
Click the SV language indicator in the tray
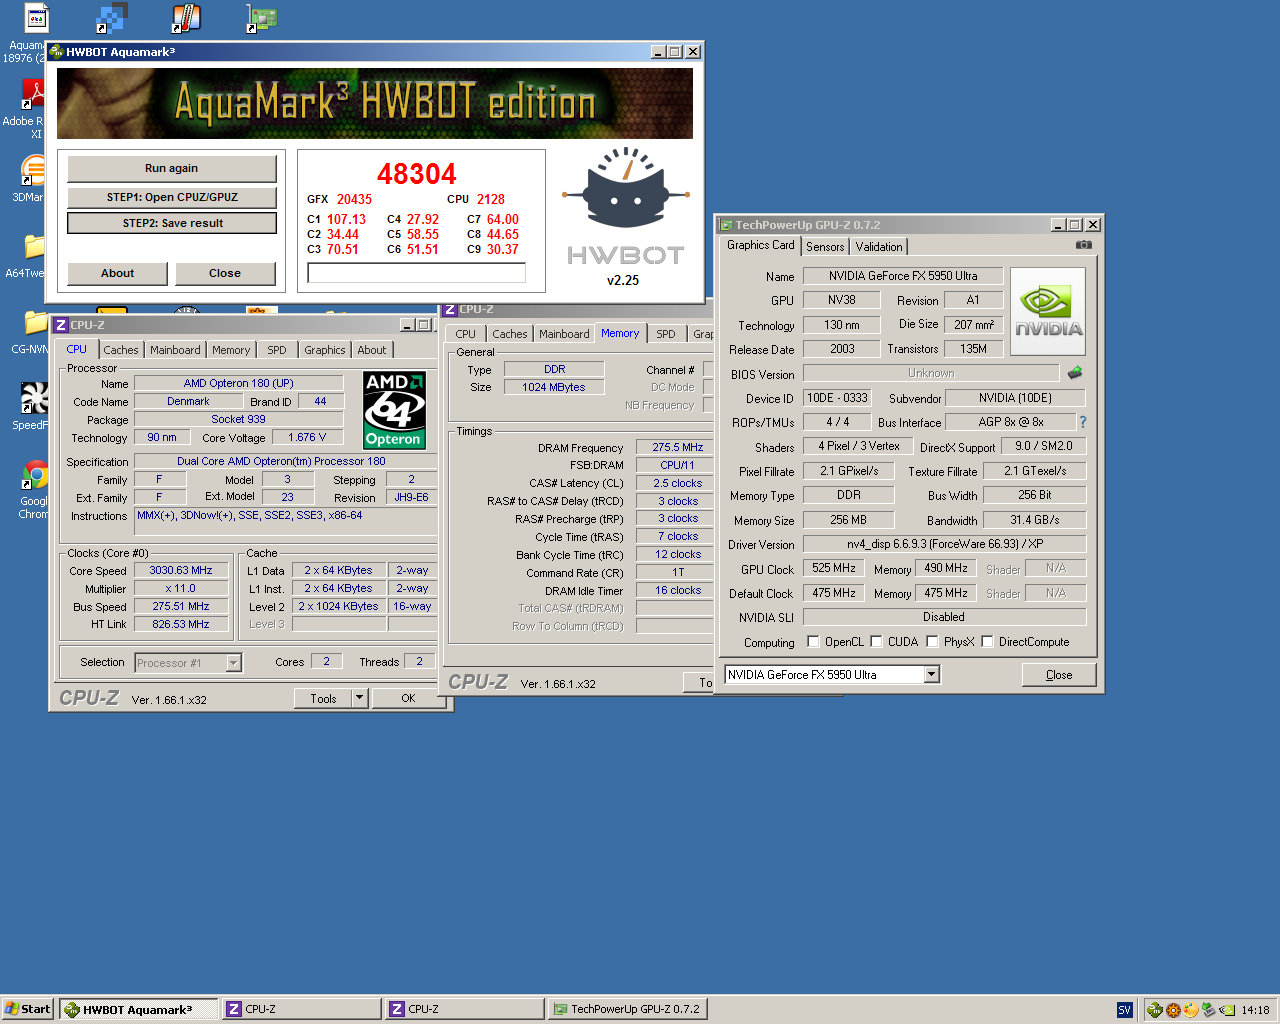click(x=1124, y=1010)
